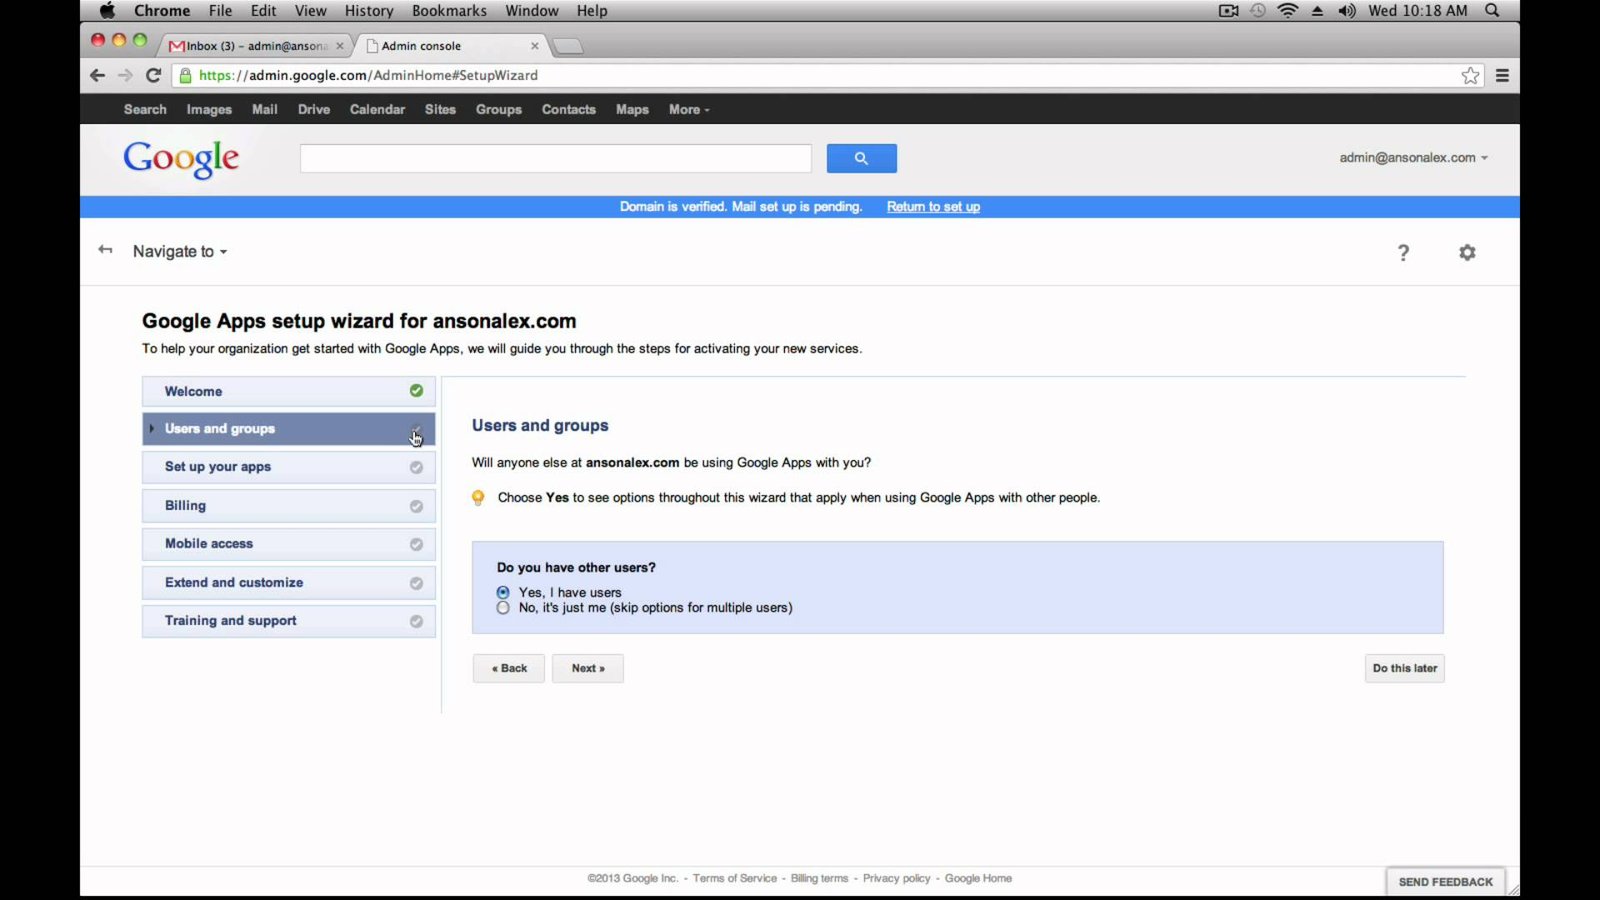
Task: Select the "Yes, I have users" option
Action: pos(503,592)
